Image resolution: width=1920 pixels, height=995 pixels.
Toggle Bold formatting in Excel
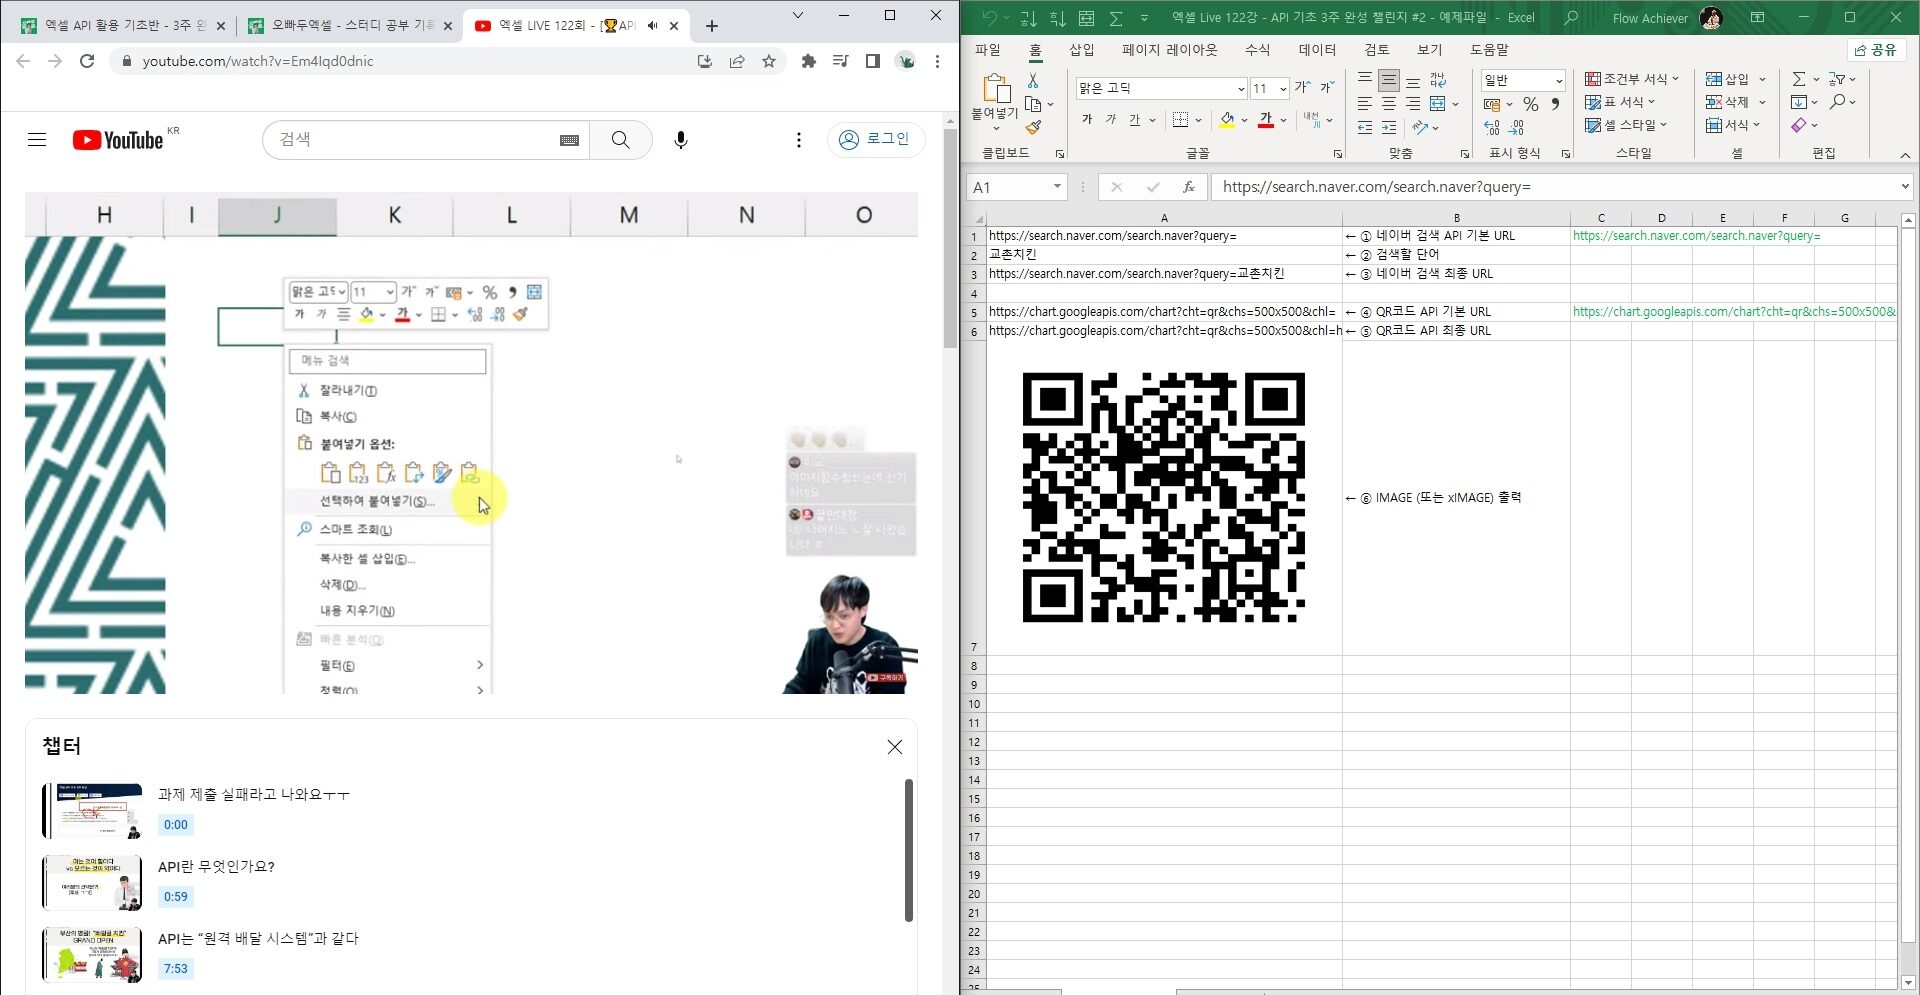(1087, 120)
